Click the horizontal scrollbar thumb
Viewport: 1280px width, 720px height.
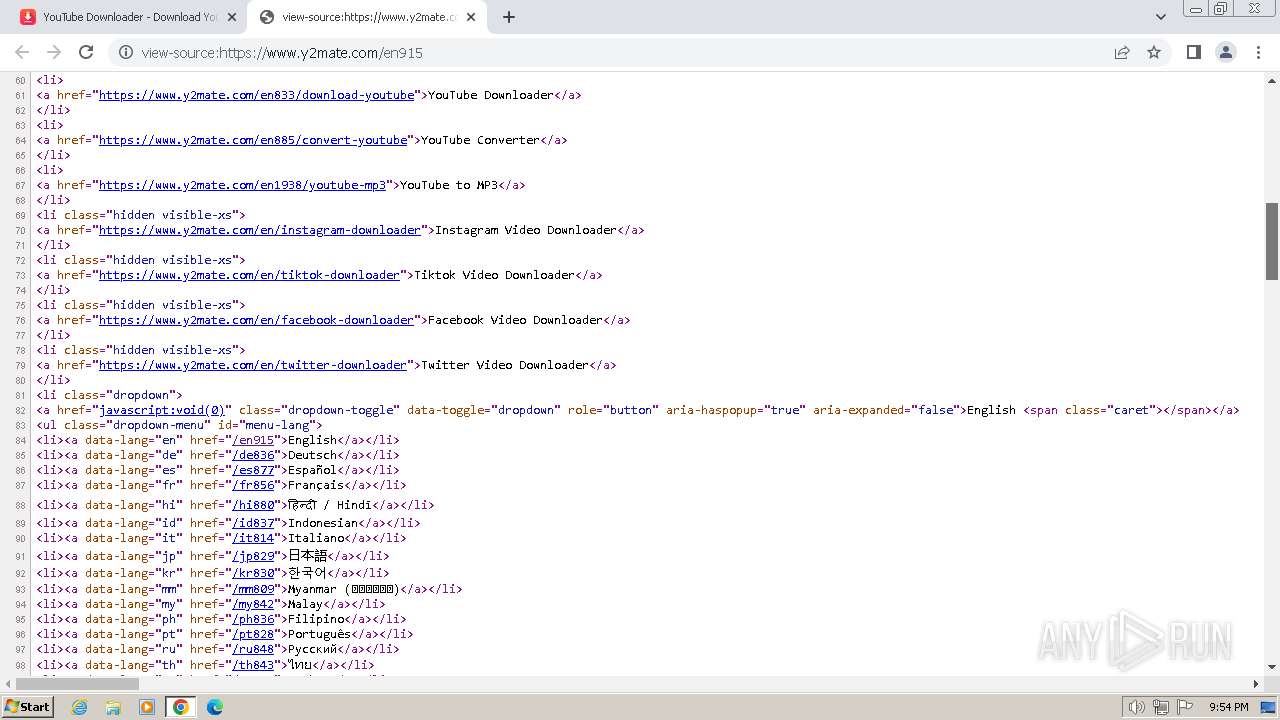click(78, 684)
